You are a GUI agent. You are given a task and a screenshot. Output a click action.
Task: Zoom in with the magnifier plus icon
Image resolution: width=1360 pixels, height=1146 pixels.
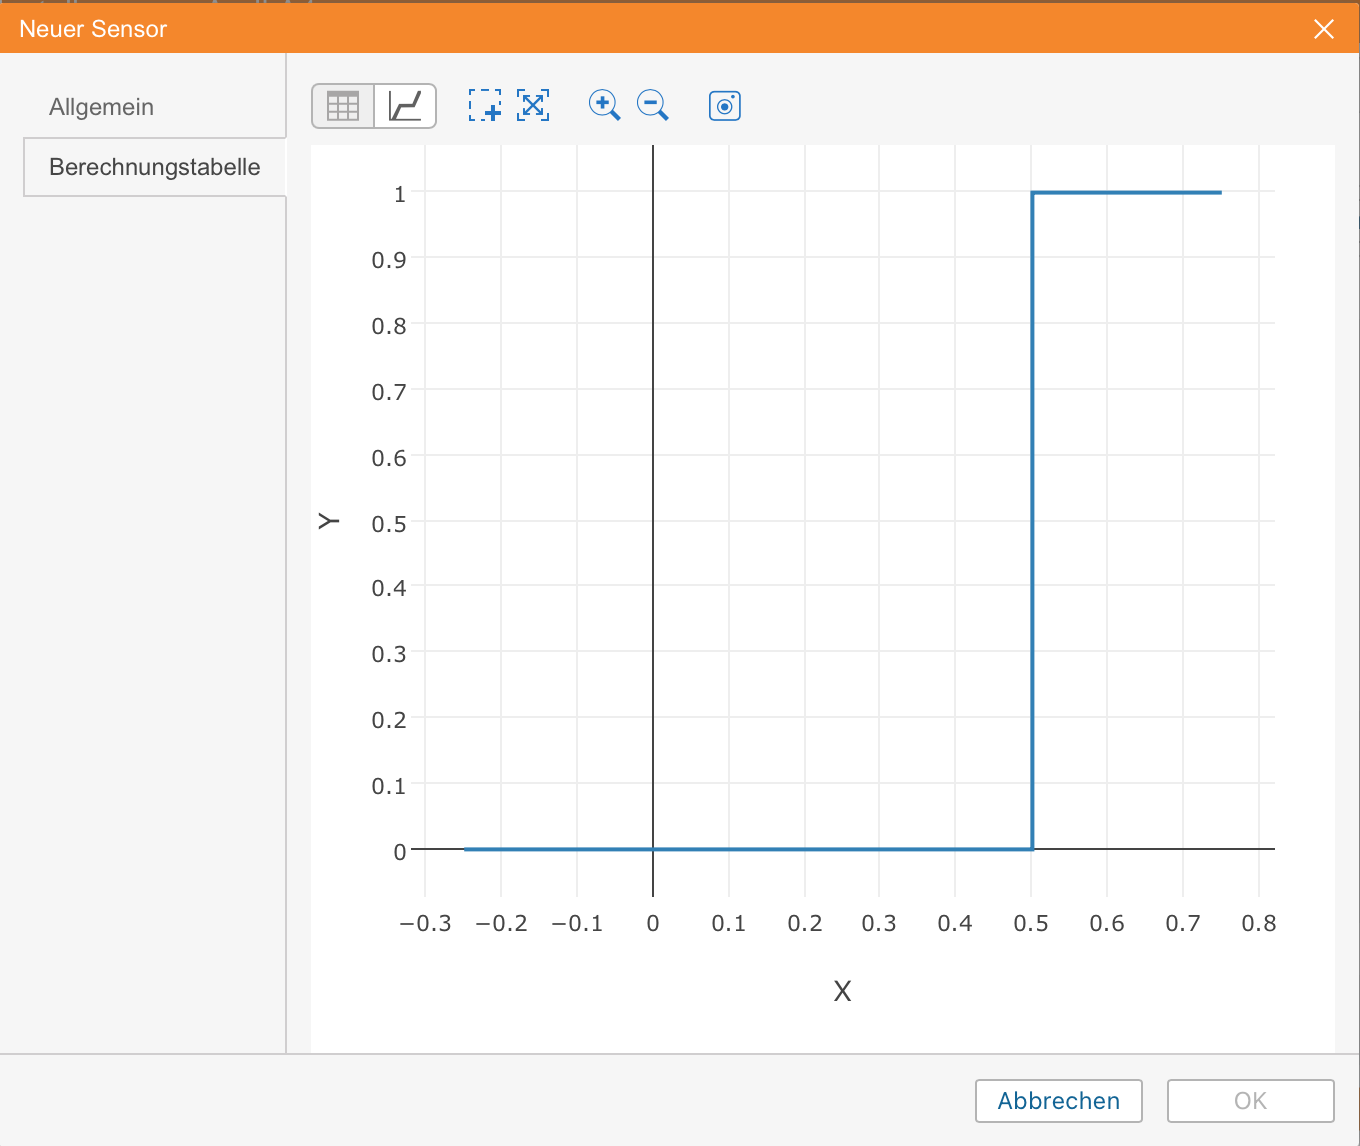coord(604,105)
